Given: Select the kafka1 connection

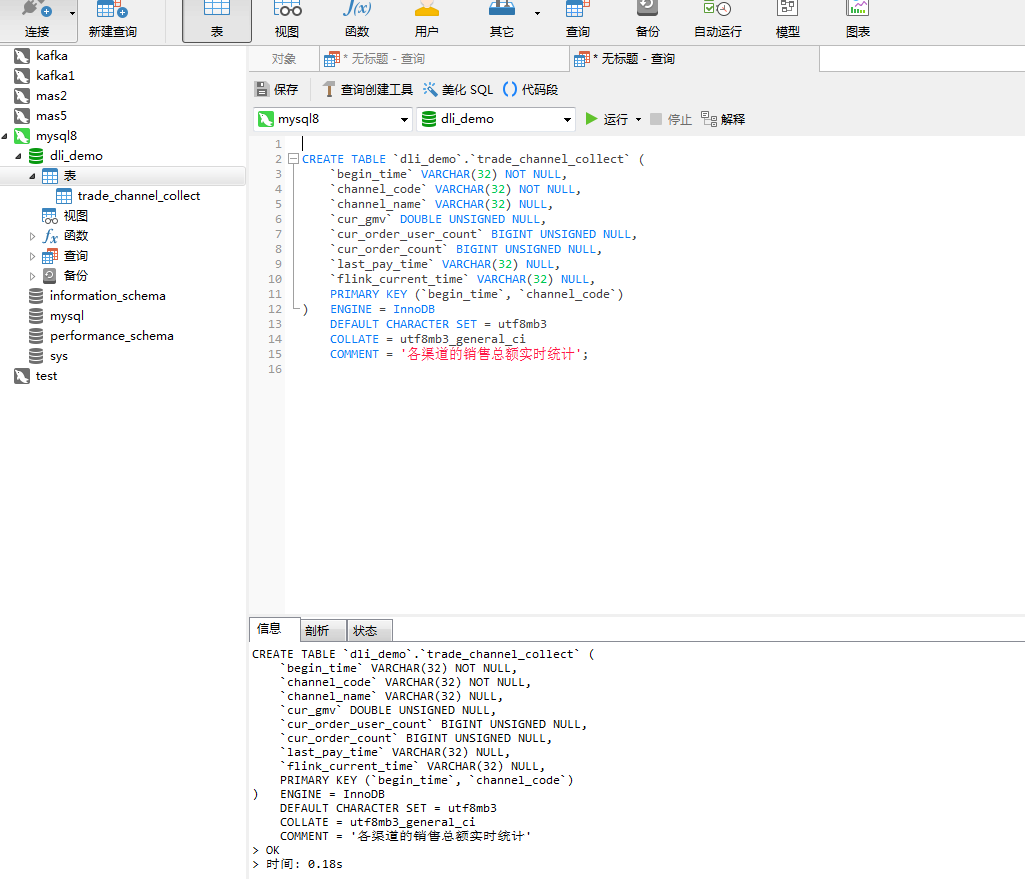Looking at the screenshot, I should (55, 76).
